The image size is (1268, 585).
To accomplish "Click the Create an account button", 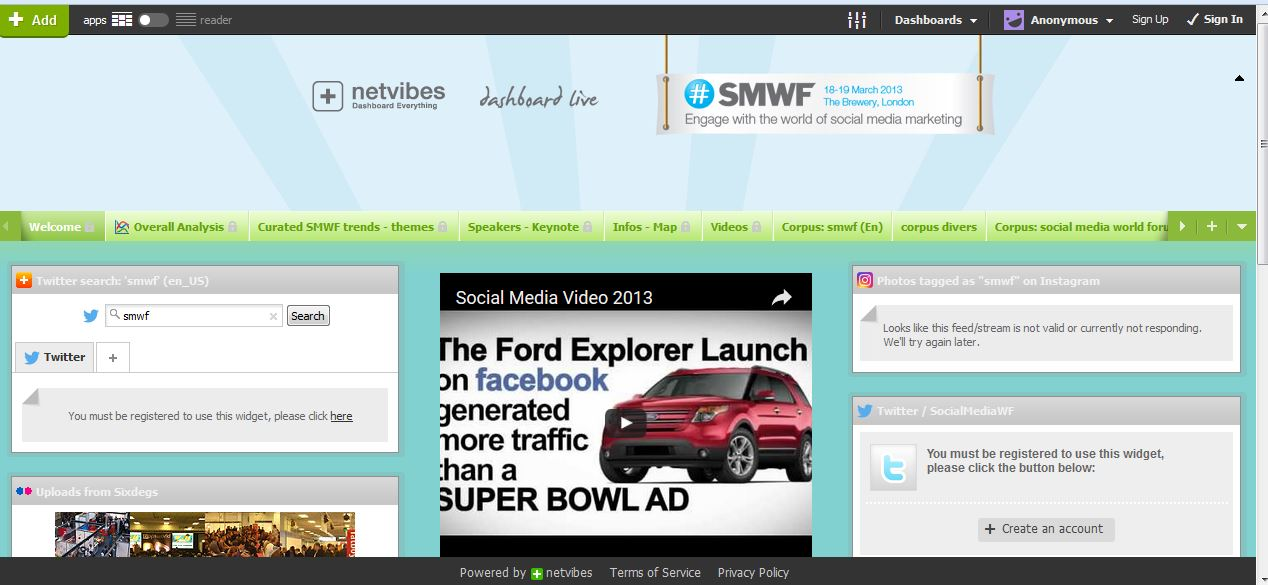I will click(x=1046, y=529).
